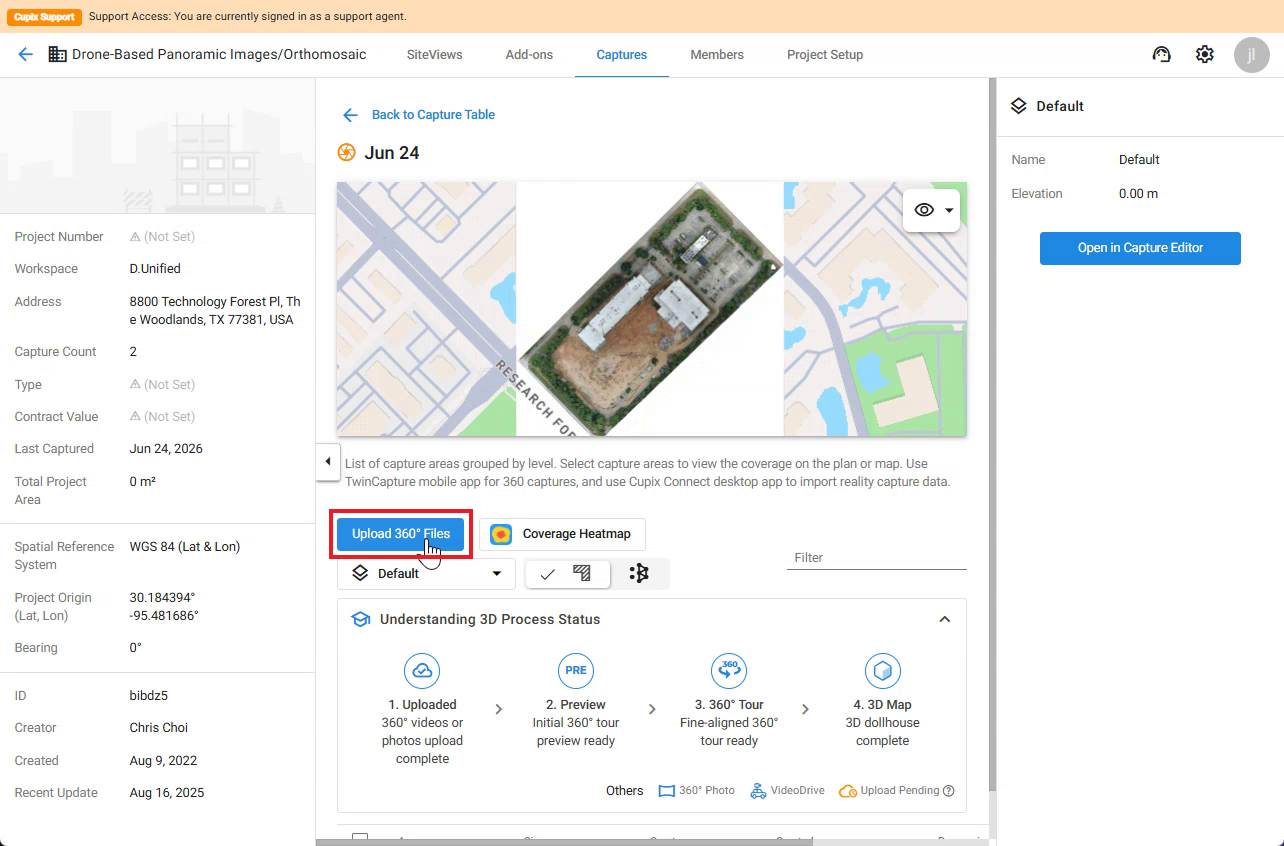Click the Uploaded cloud step icon

422,670
